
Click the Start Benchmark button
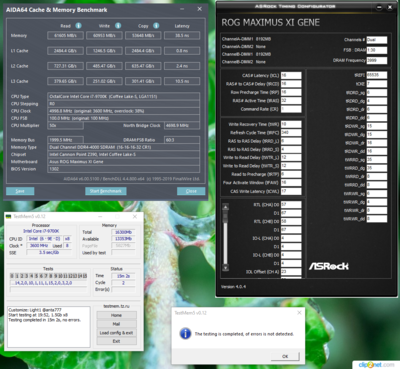click(x=106, y=191)
